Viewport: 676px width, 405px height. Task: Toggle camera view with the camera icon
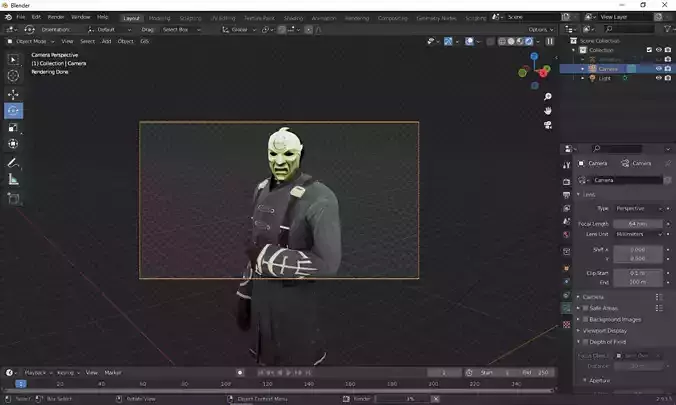pyautogui.click(x=548, y=125)
